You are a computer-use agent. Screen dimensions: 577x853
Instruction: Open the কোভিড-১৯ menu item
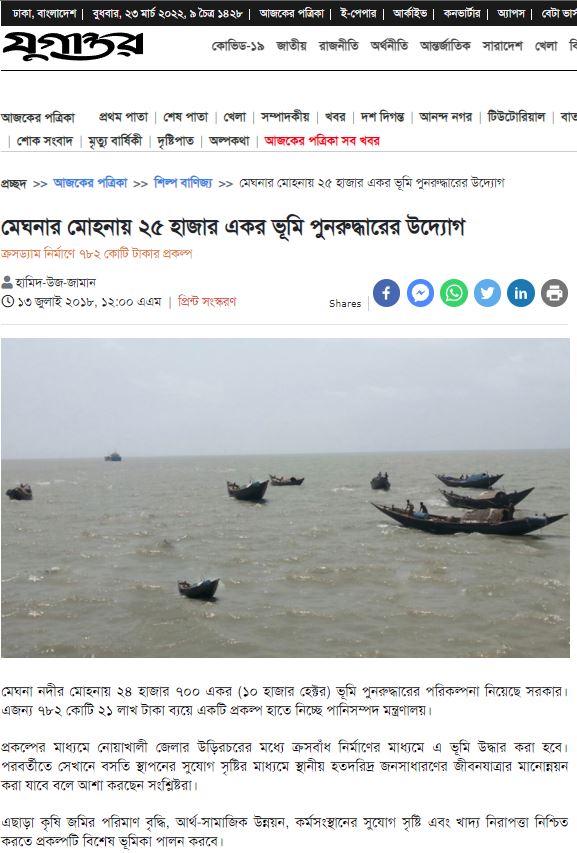click(237, 46)
